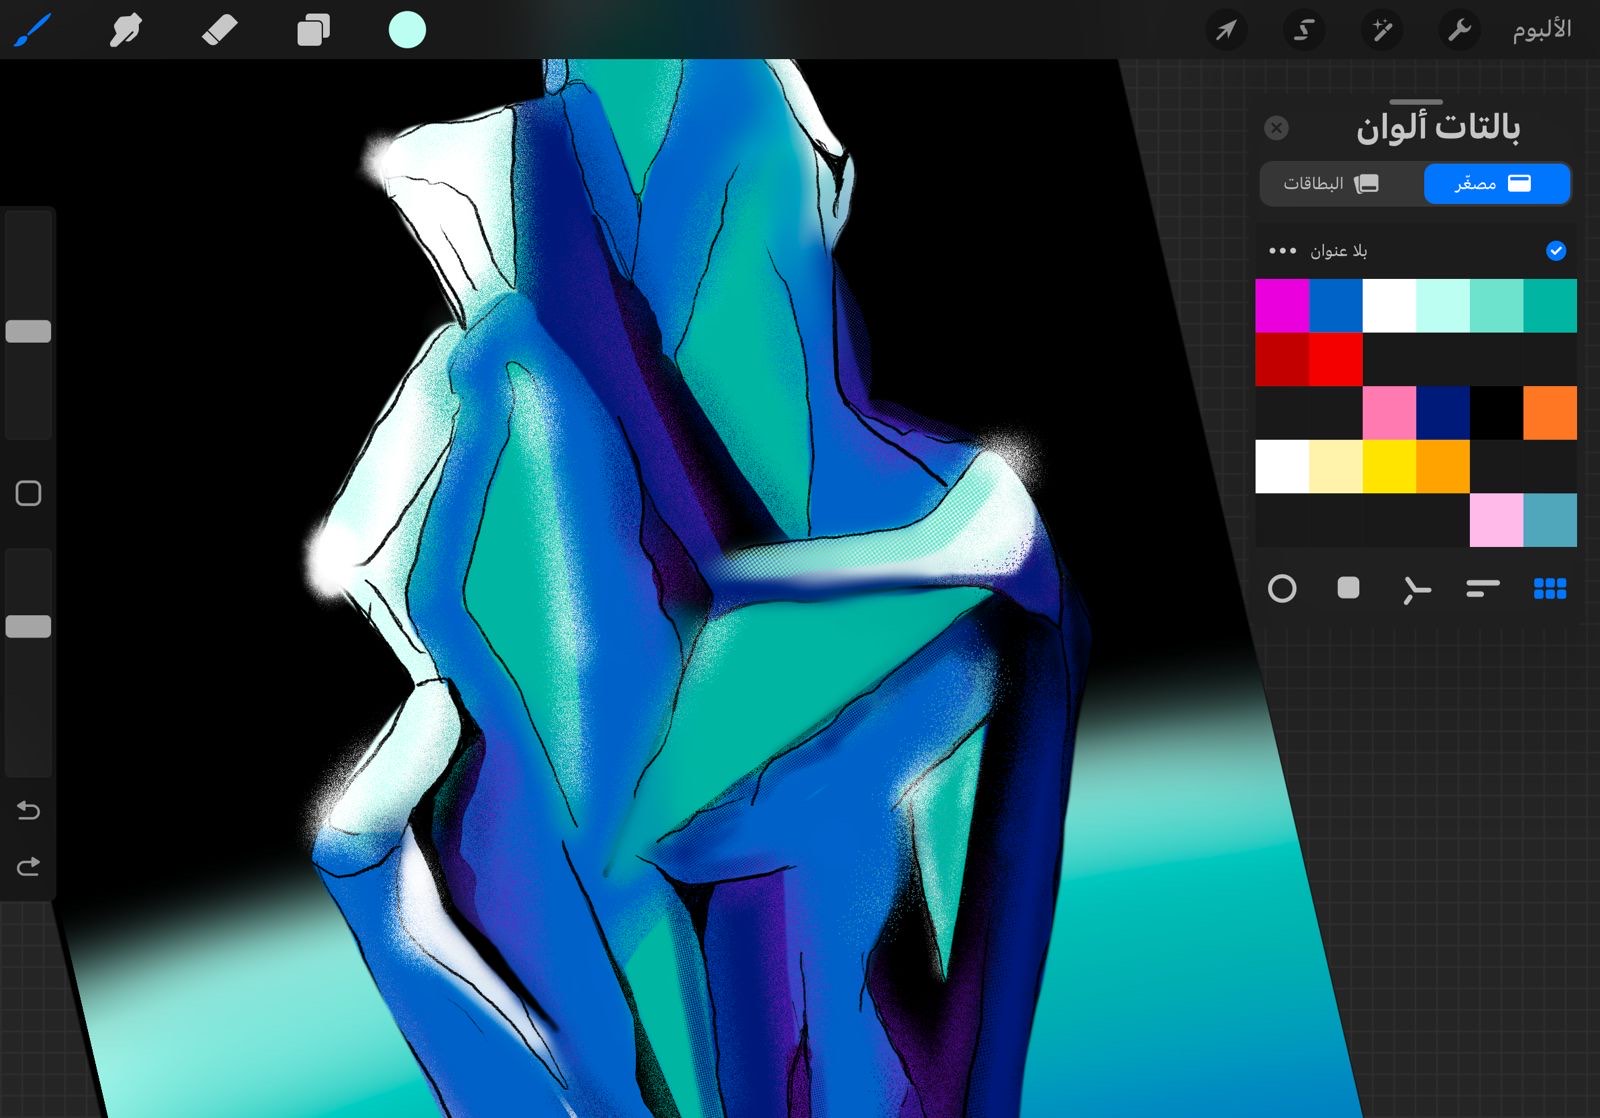Open the Palettes grid tab
Image resolution: width=1600 pixels, height=1118 pixels.
(x=1550, y=589)
